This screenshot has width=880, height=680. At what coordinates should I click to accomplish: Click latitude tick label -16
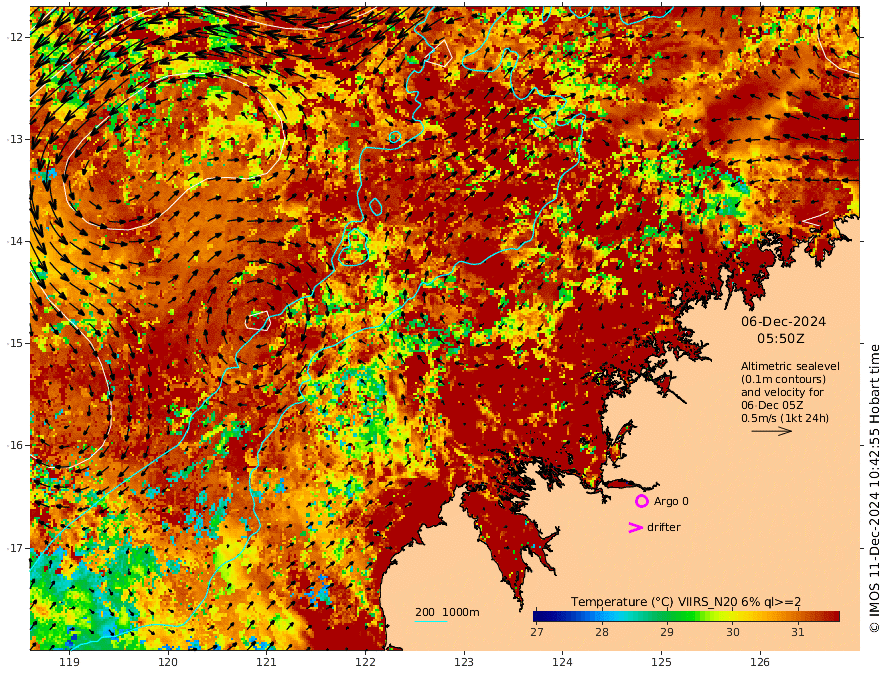(x=15, y=445)
